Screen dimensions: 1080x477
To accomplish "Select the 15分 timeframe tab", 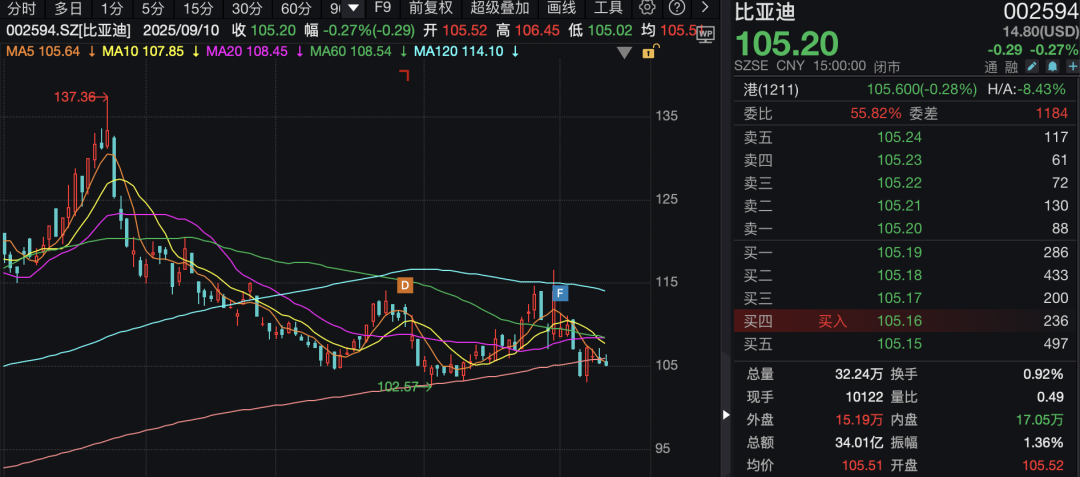I will point(198,8).
